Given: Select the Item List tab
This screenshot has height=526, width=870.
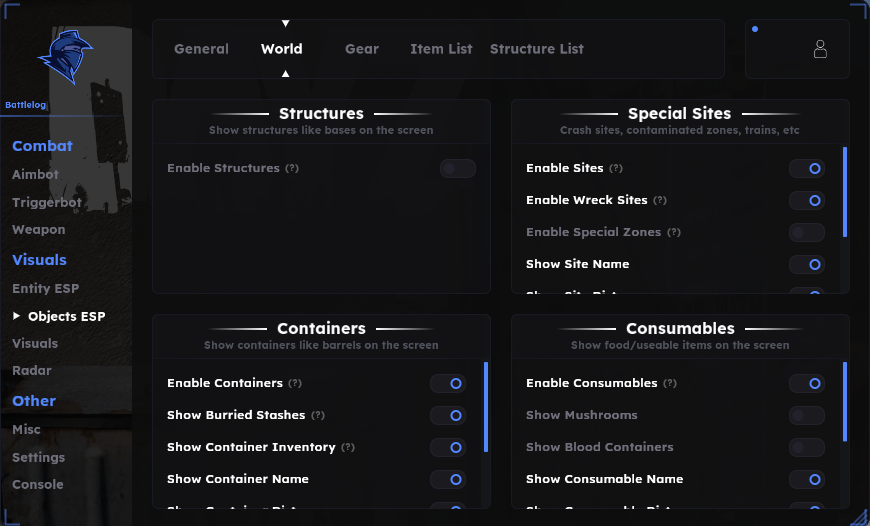Looking at the screenshot, I should coord(441,49).
